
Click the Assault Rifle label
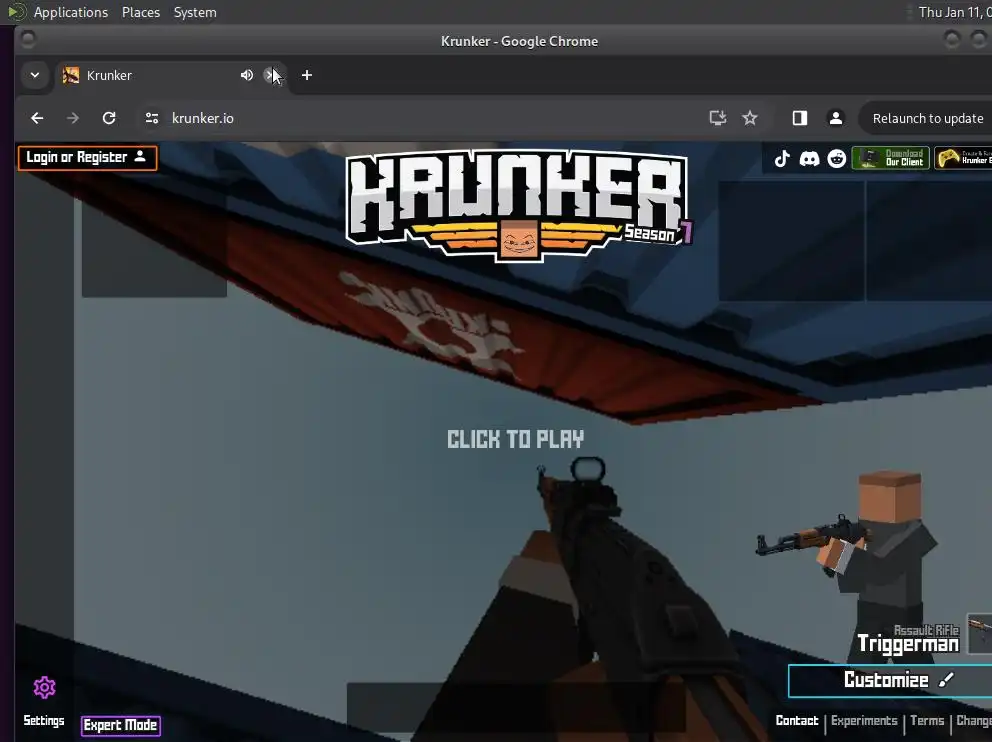(x=926, y=629)
